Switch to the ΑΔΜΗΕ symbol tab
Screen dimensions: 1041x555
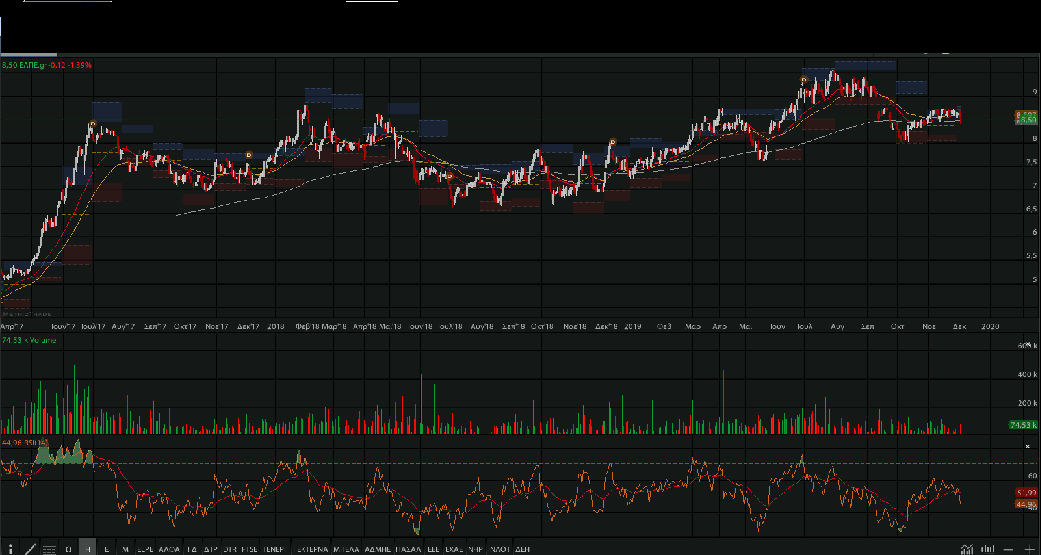[x=378, y=549]
